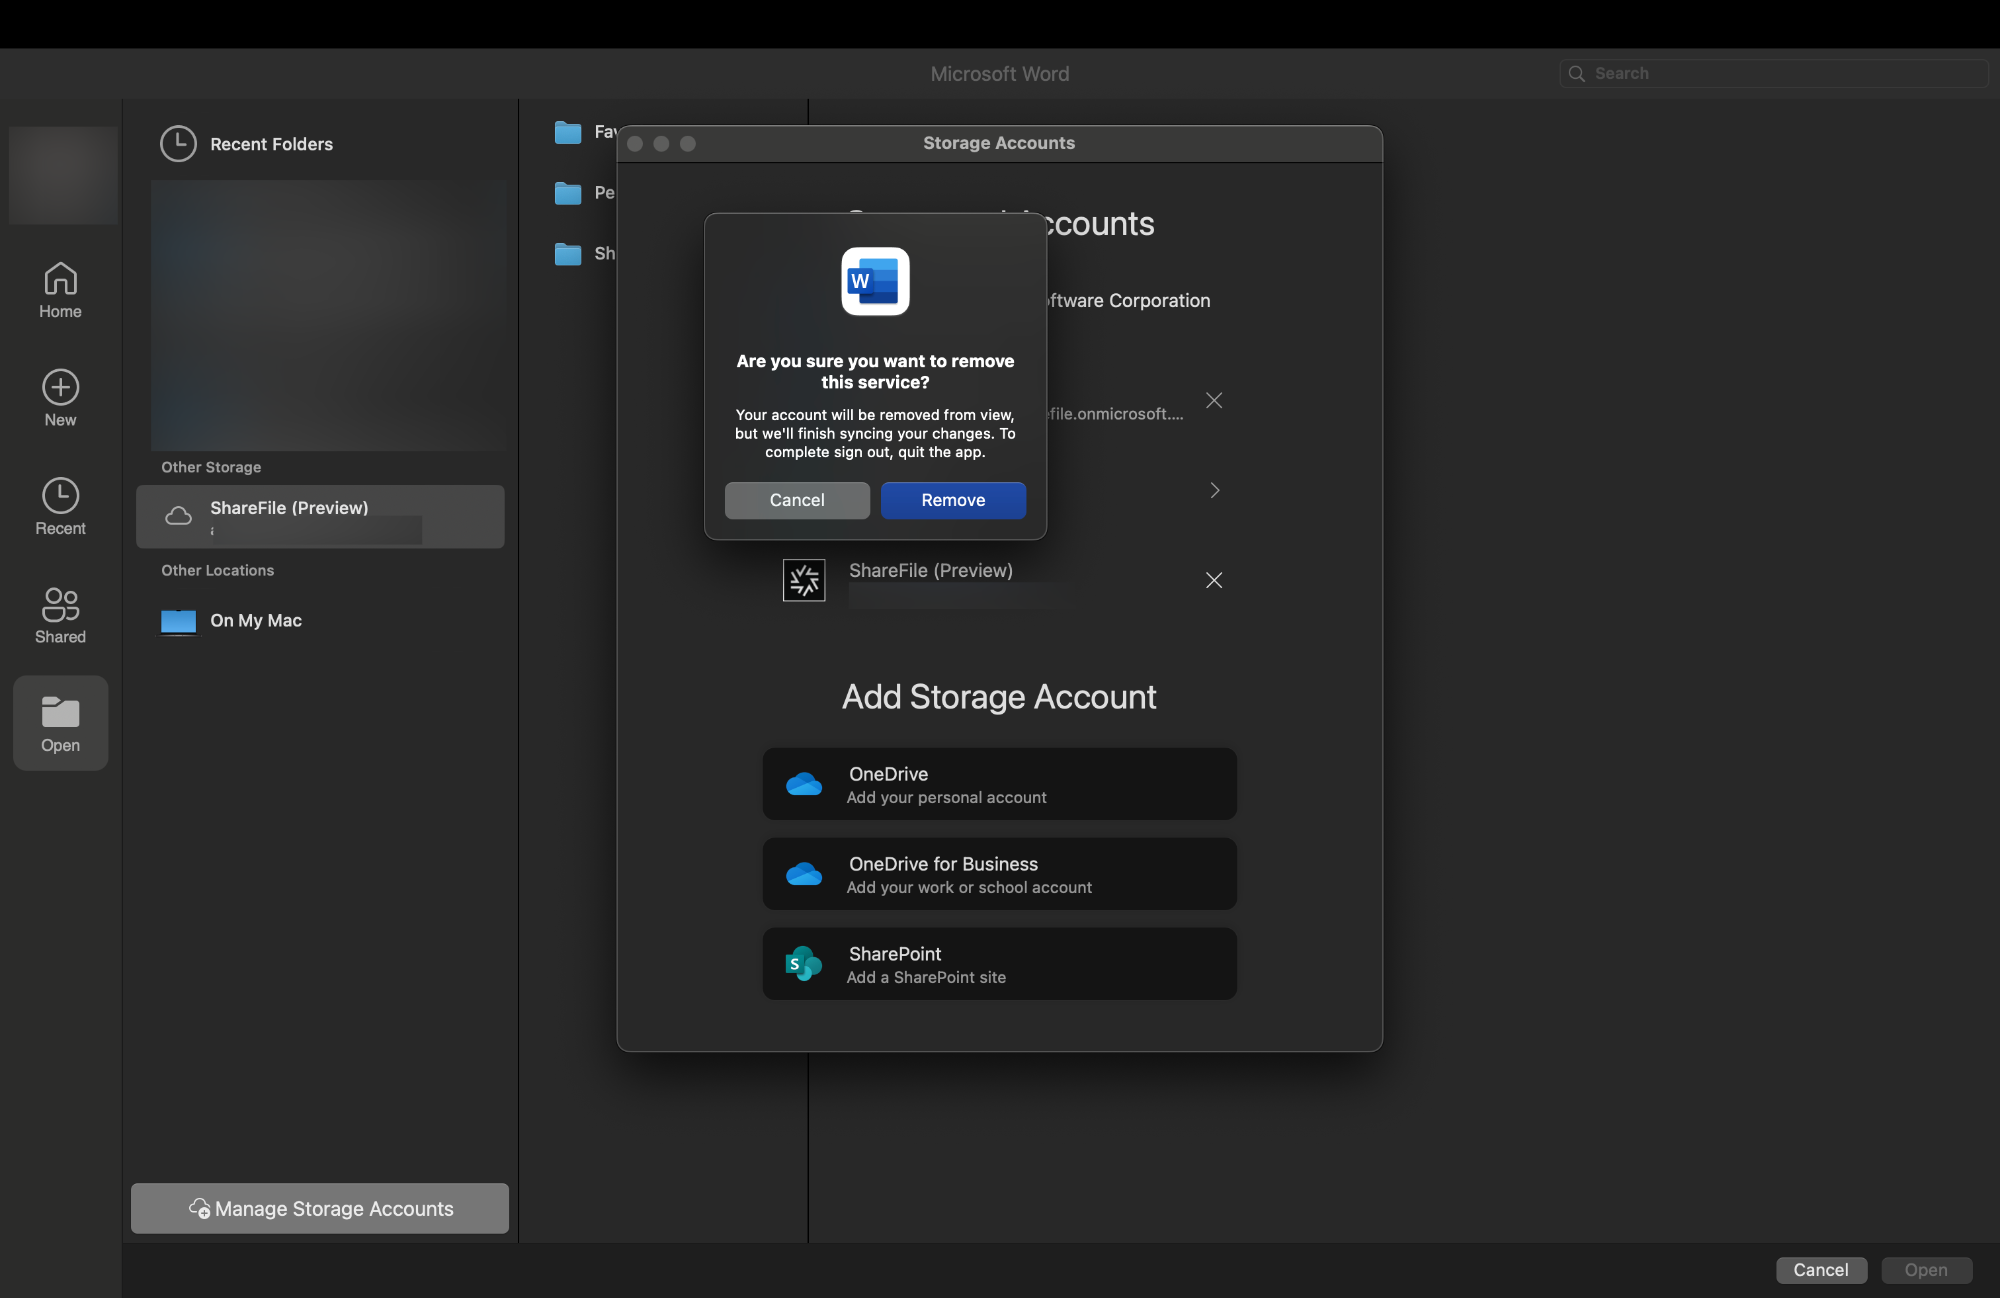
Task: Create a New document from sidebar
Action: pos(60,398)
